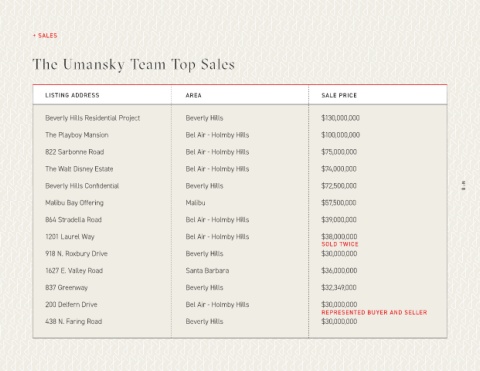
Task: Click The Walt Disney Estate entry
Action: [x=79, y=169]
